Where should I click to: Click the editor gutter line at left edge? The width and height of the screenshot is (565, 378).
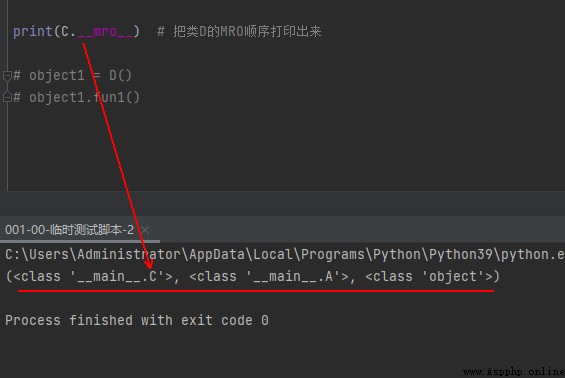click(x=7, y=144)
